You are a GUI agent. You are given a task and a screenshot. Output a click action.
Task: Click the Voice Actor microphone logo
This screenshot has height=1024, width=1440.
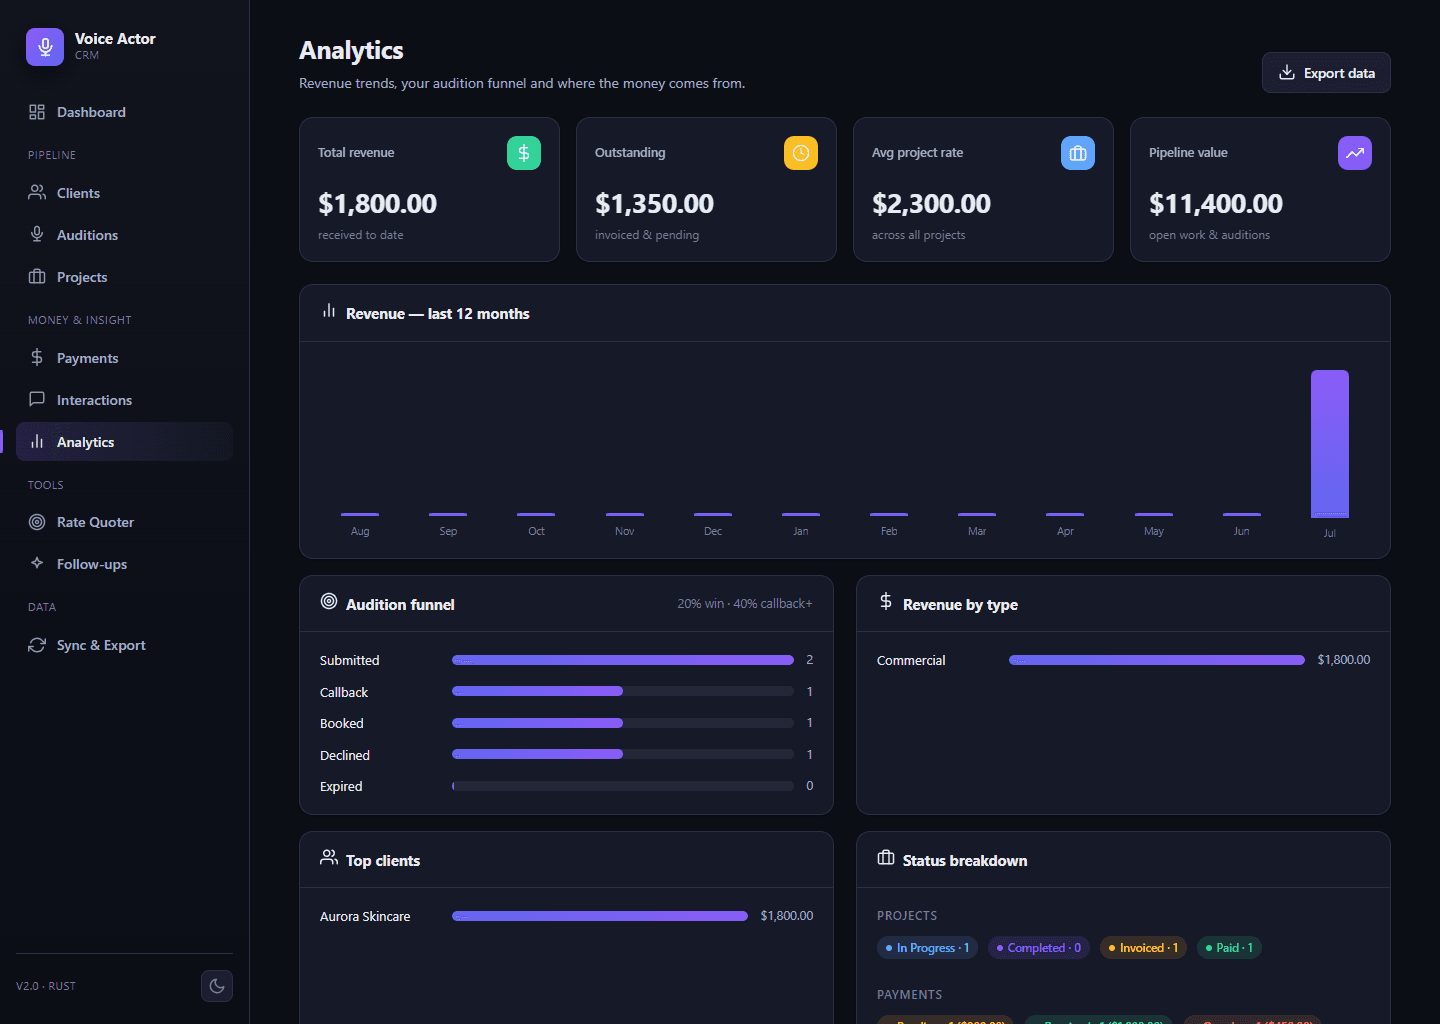click(45, 47)
